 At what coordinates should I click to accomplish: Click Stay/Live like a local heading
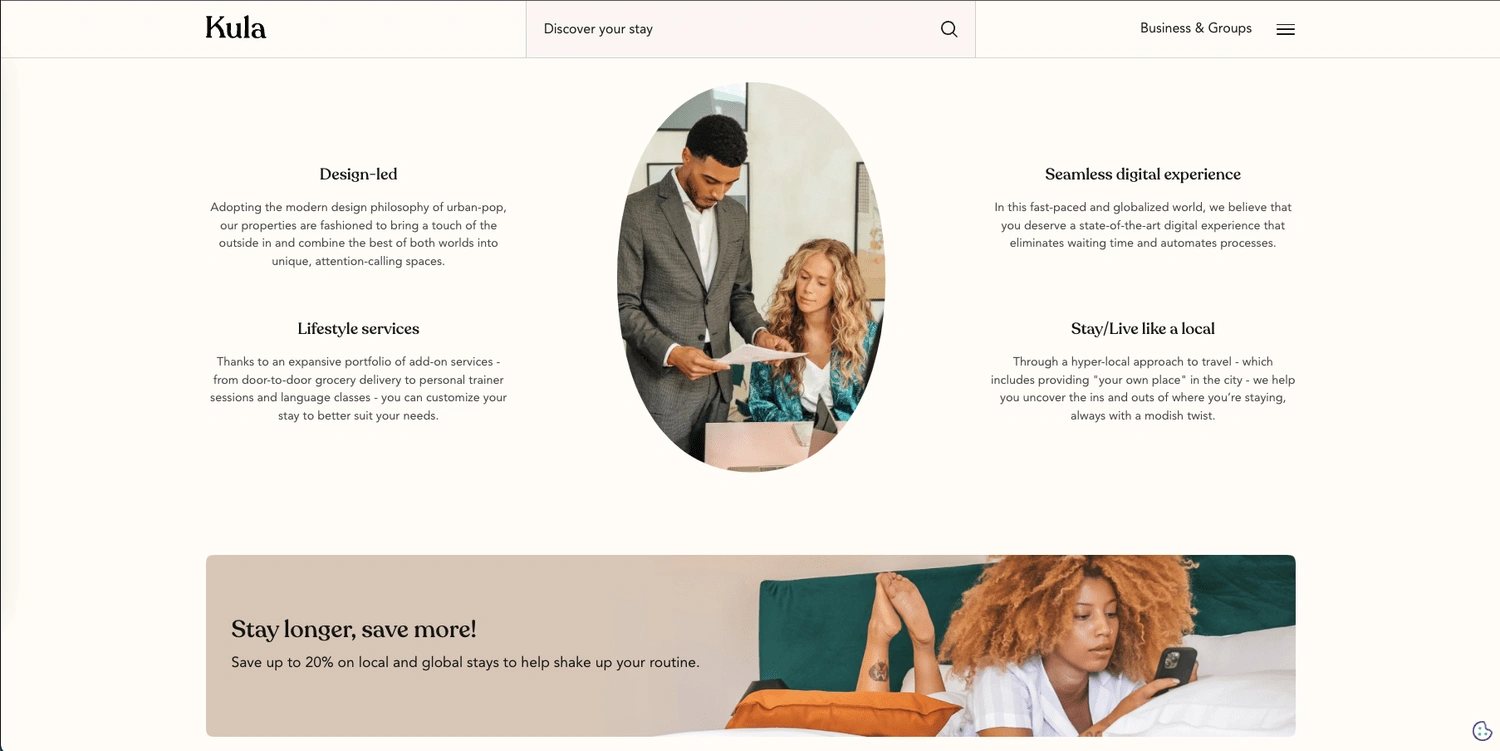(x=1143, y=328)
